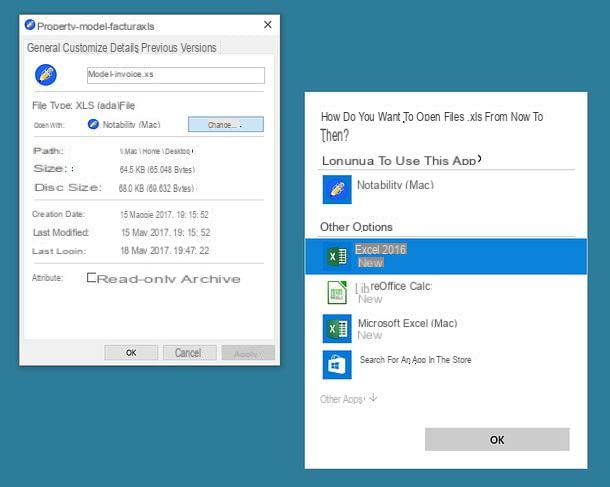Click the path value Mac\Home\Desktop
The width and height of the screenshot is (610, 487).
(x=156, y=151)
